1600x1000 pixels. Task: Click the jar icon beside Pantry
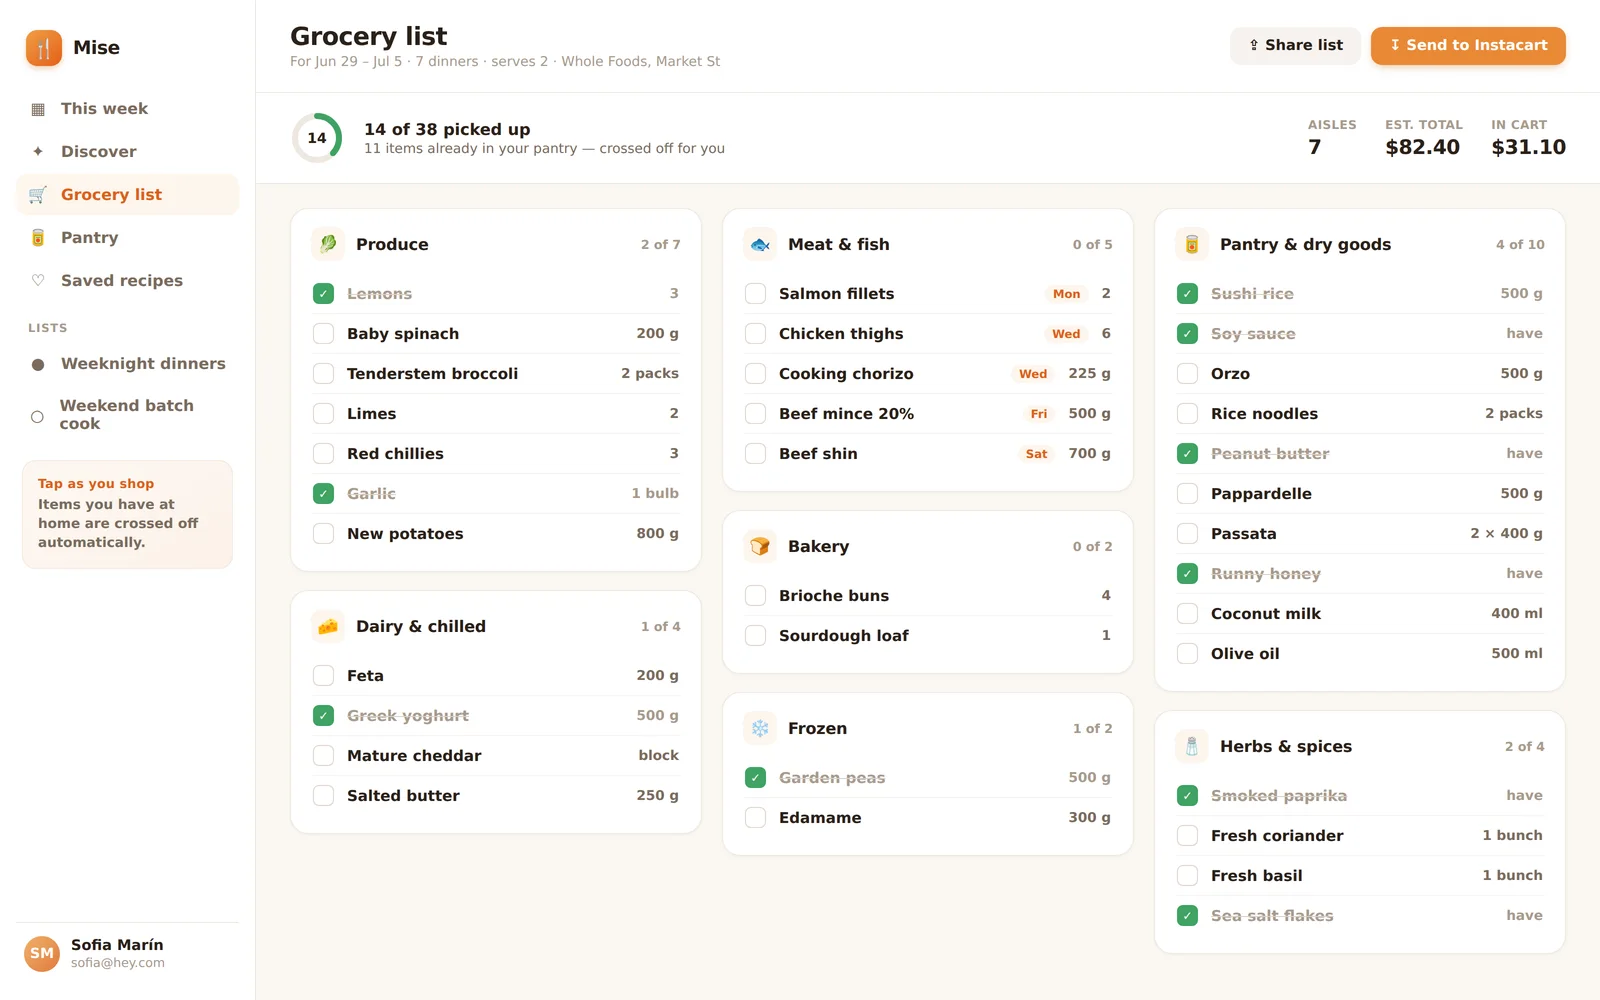pos(38,238)
